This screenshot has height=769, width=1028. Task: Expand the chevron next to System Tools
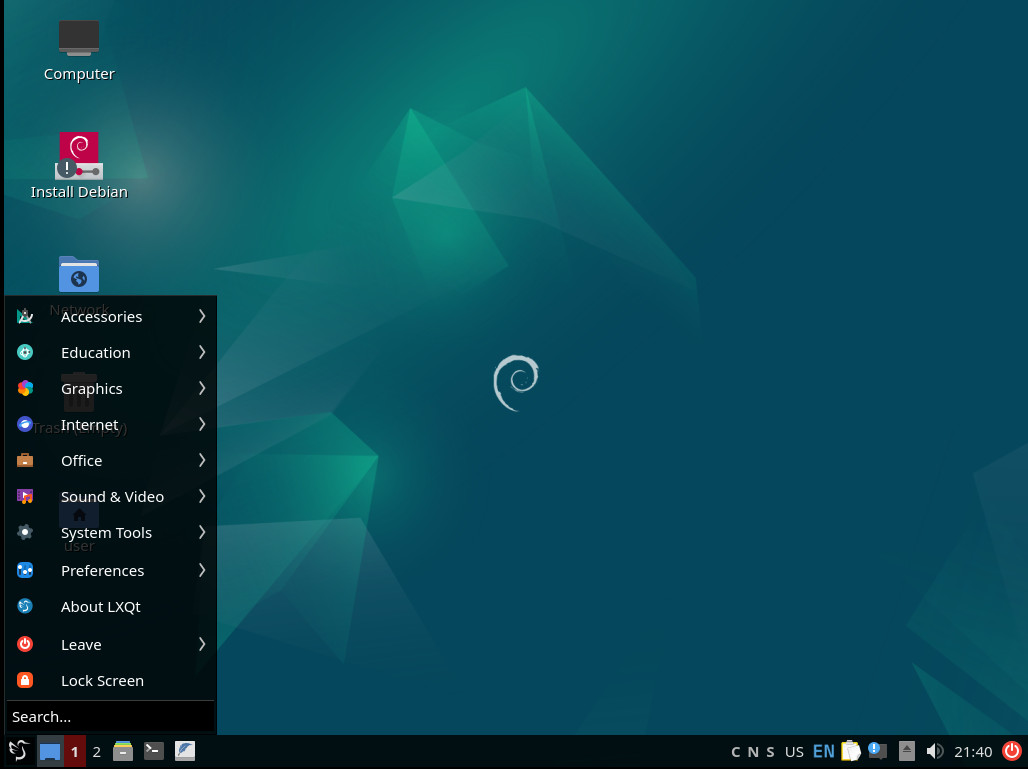202,533
